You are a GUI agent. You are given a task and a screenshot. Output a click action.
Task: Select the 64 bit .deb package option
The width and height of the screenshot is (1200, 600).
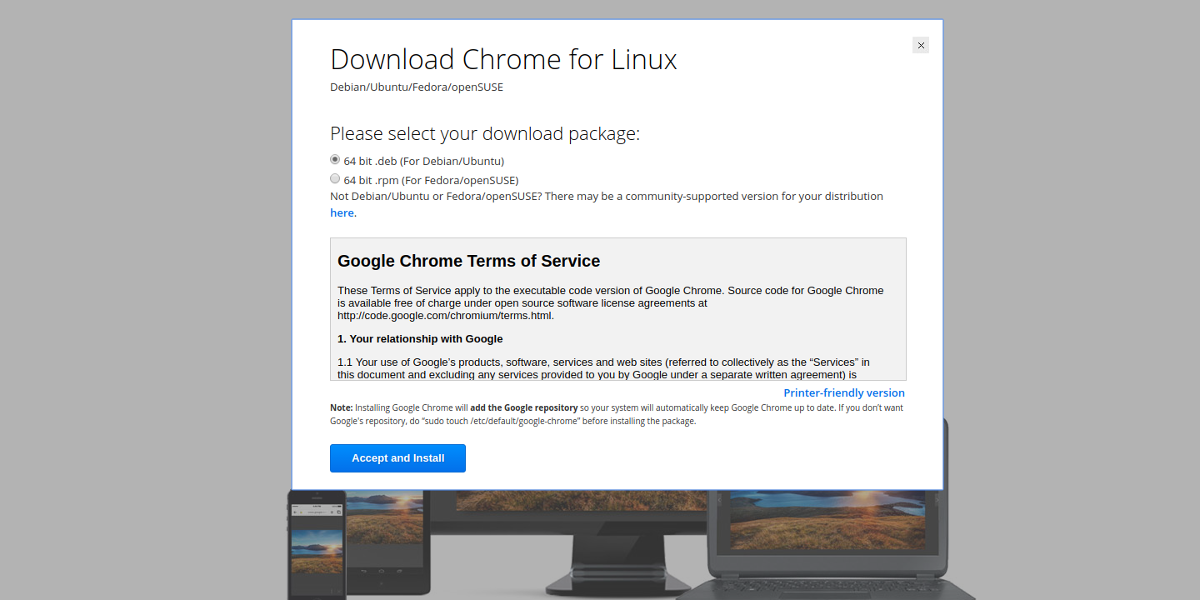(x=336, y=160)
